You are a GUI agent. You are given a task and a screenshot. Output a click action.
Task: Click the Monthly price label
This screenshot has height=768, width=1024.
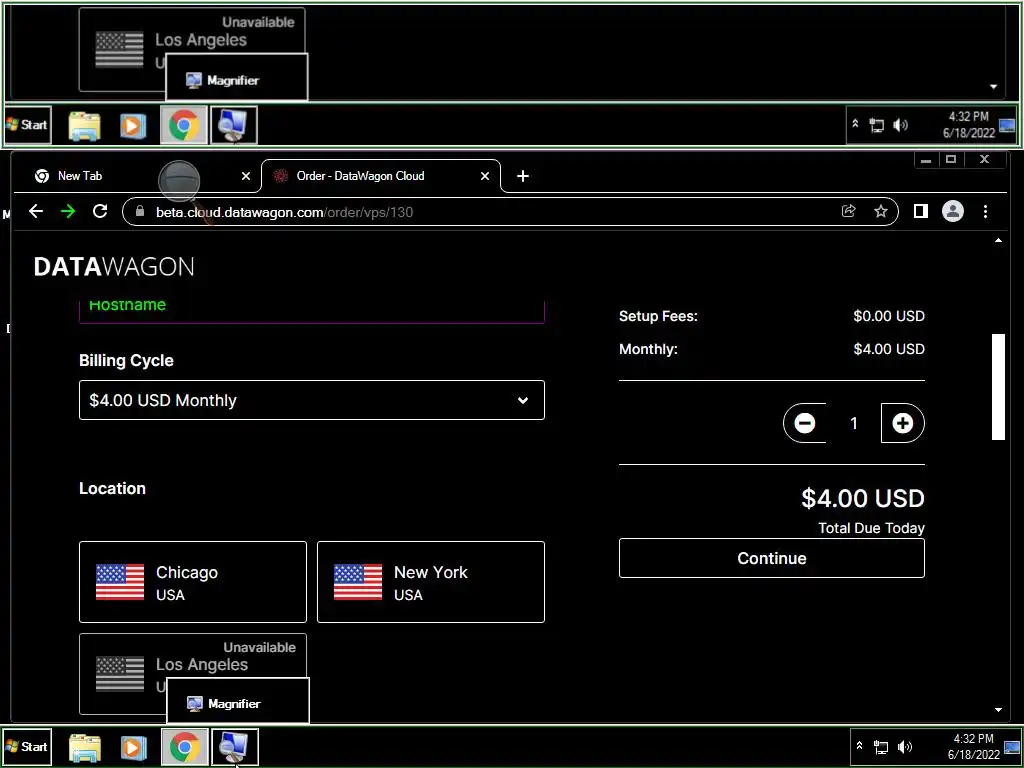click(x=648, y=349)
